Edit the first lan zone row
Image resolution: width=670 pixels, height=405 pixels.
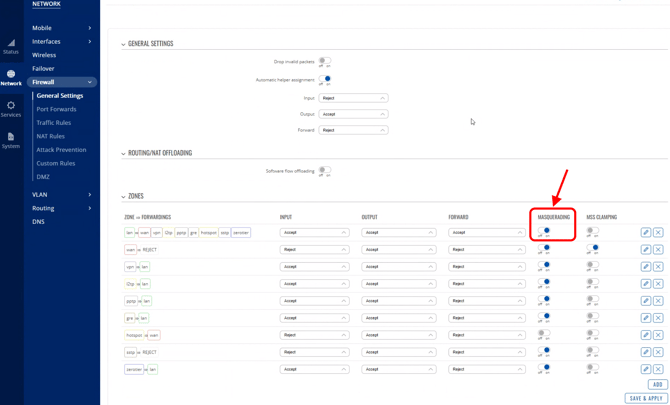coord(646,232)
